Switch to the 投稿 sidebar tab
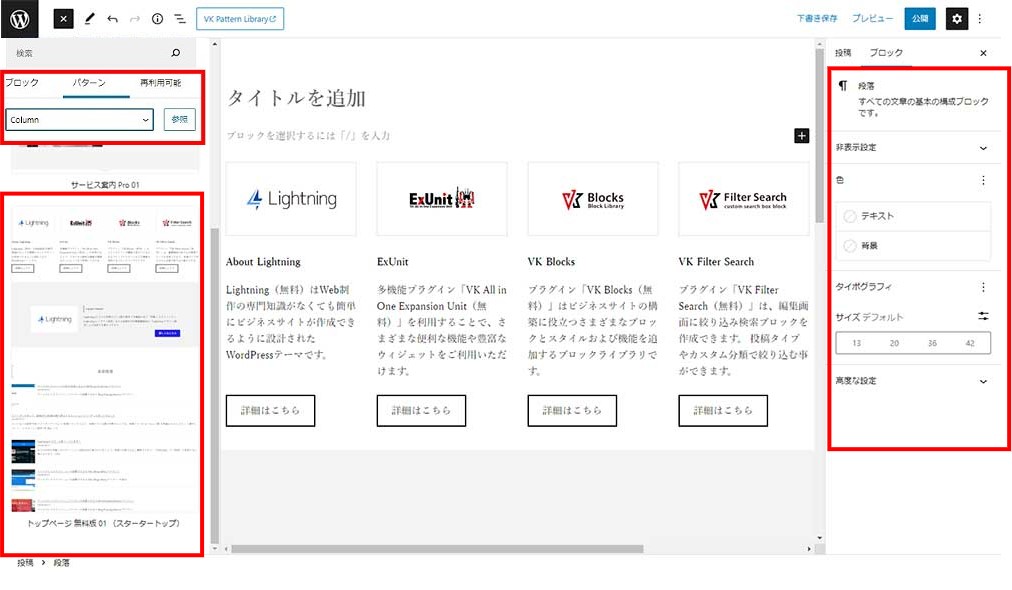Screen dimensions: 1012x590 coord(843,53)
